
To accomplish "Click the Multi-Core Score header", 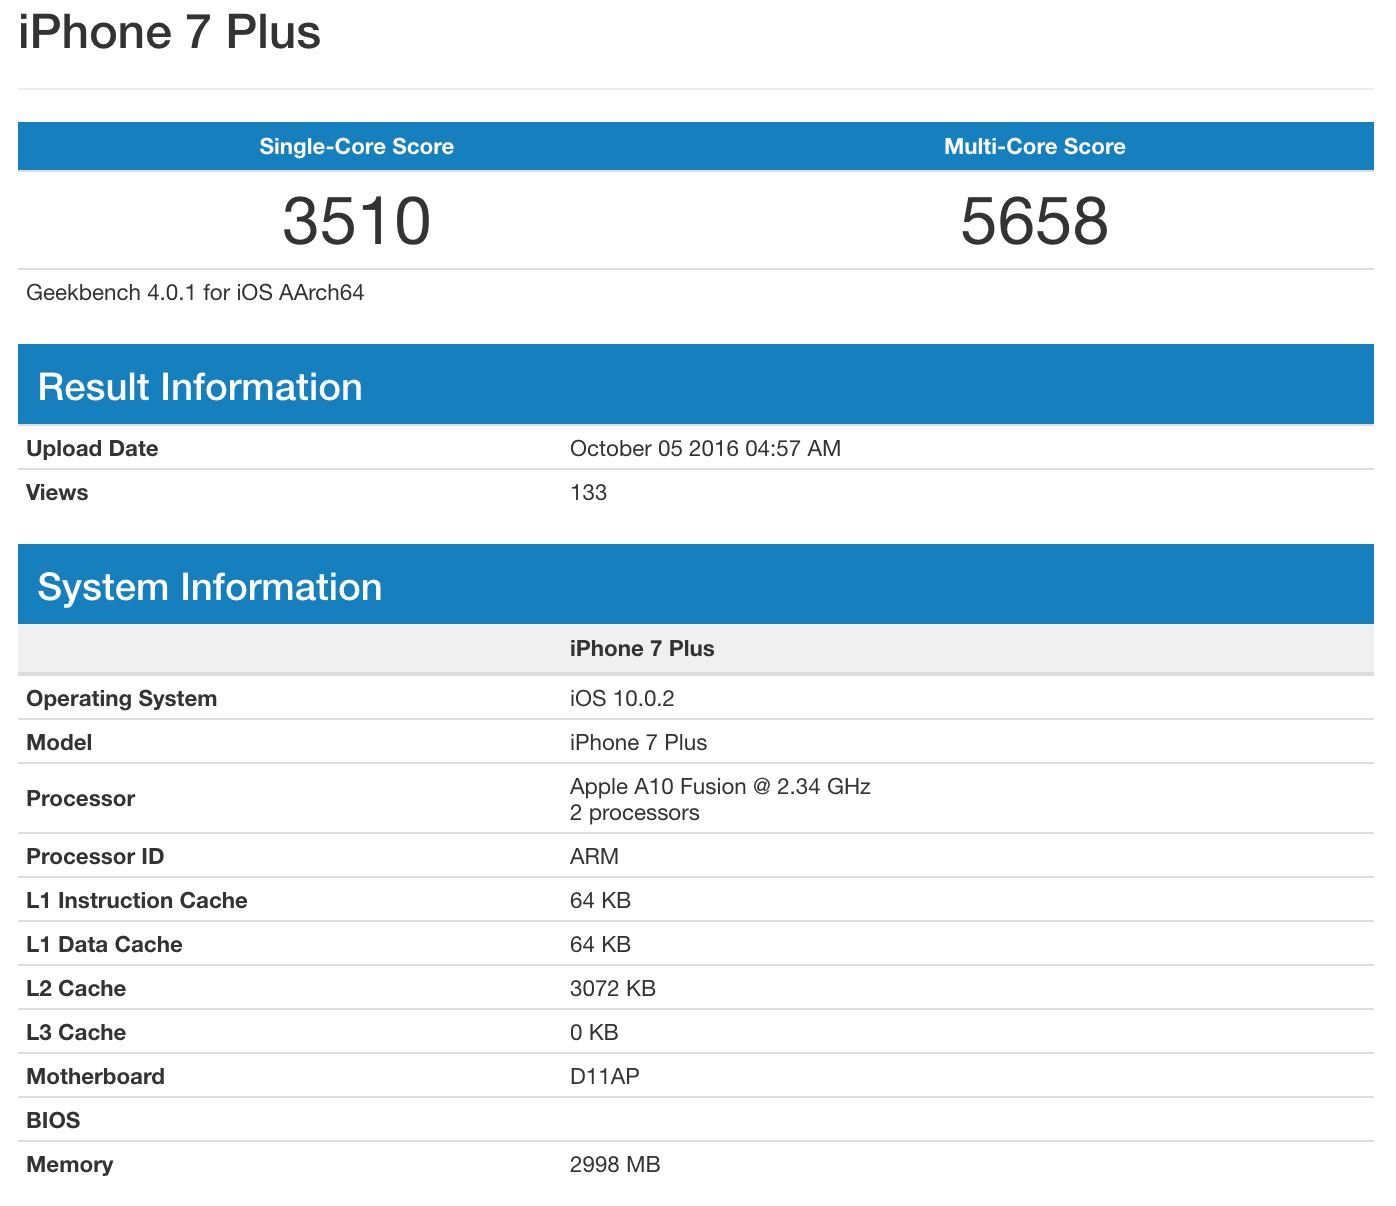I will [1034, 147].
